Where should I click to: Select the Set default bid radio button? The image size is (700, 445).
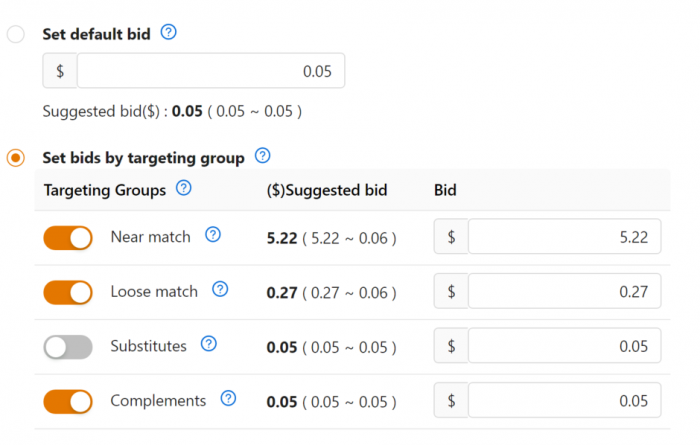coord(16,34)
